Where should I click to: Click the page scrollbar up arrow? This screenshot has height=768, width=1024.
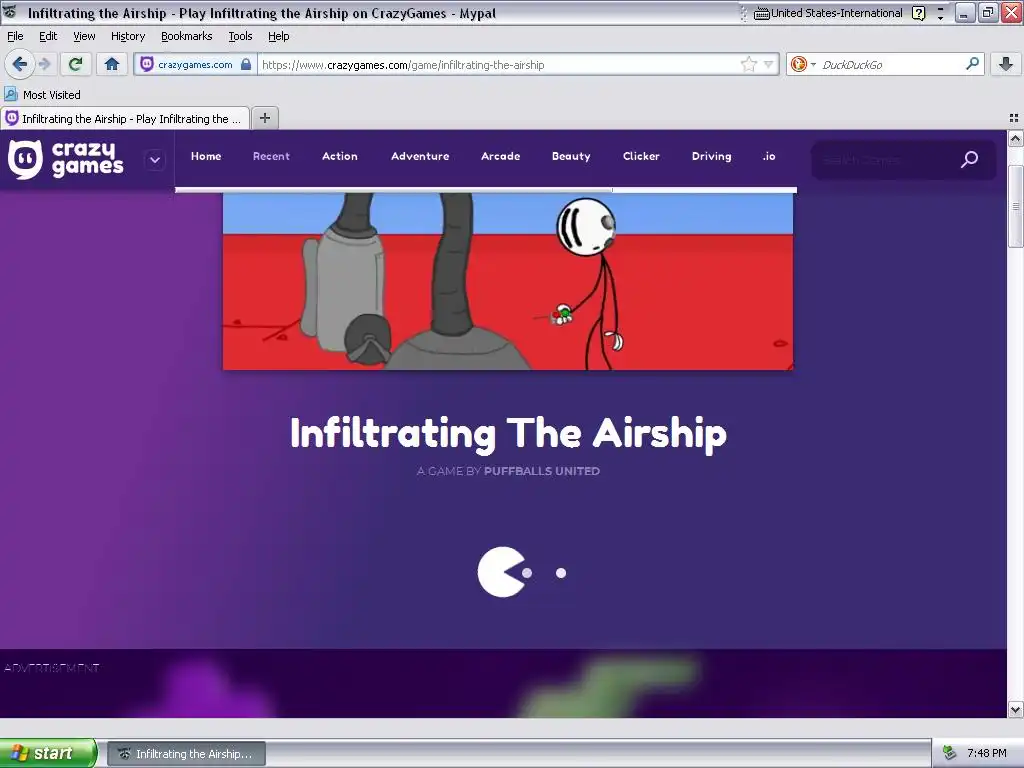(1016, 138)
